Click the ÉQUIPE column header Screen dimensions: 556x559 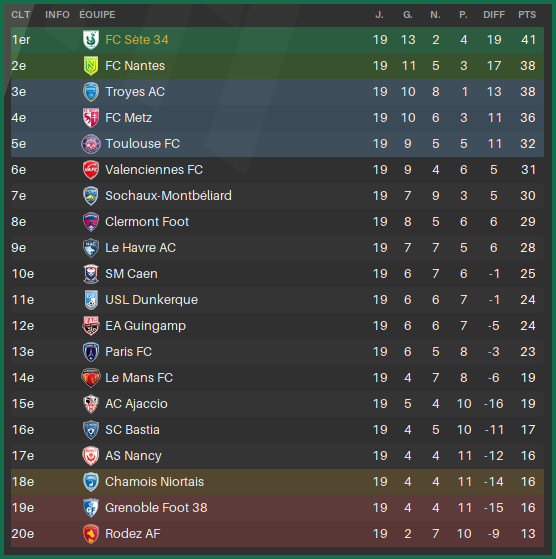pos(97,15)
